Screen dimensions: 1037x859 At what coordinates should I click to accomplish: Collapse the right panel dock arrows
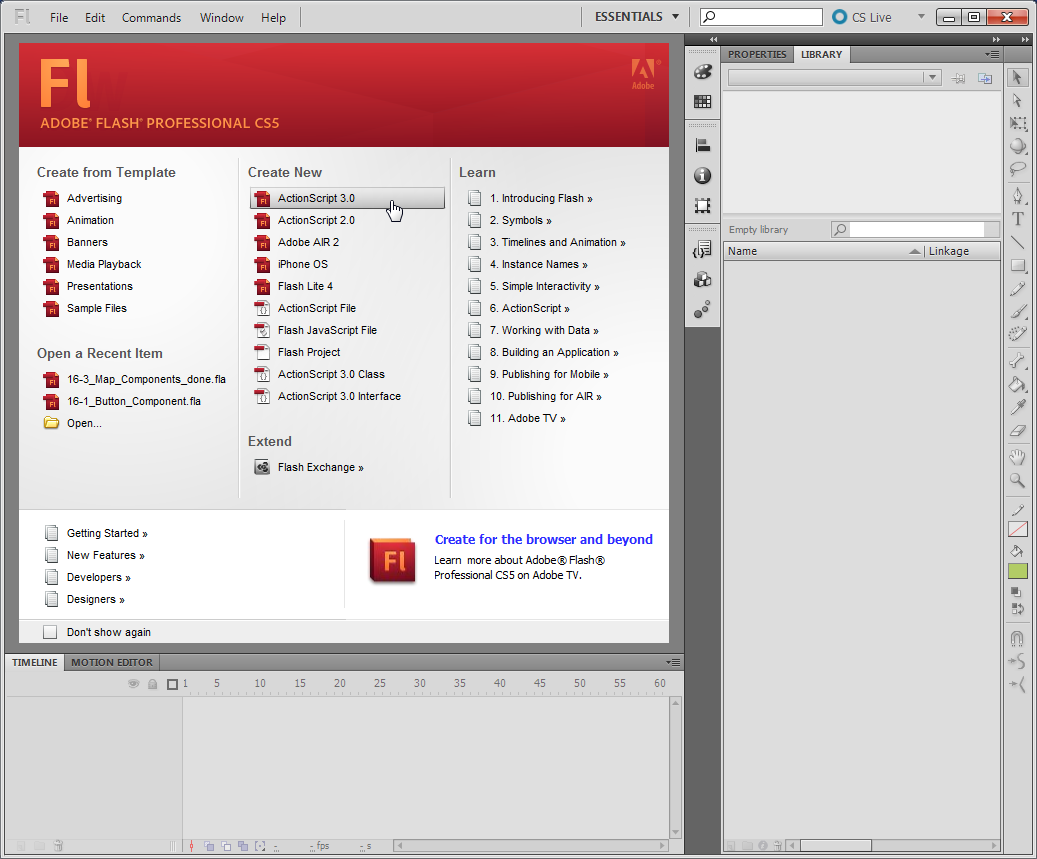point(996,40)
